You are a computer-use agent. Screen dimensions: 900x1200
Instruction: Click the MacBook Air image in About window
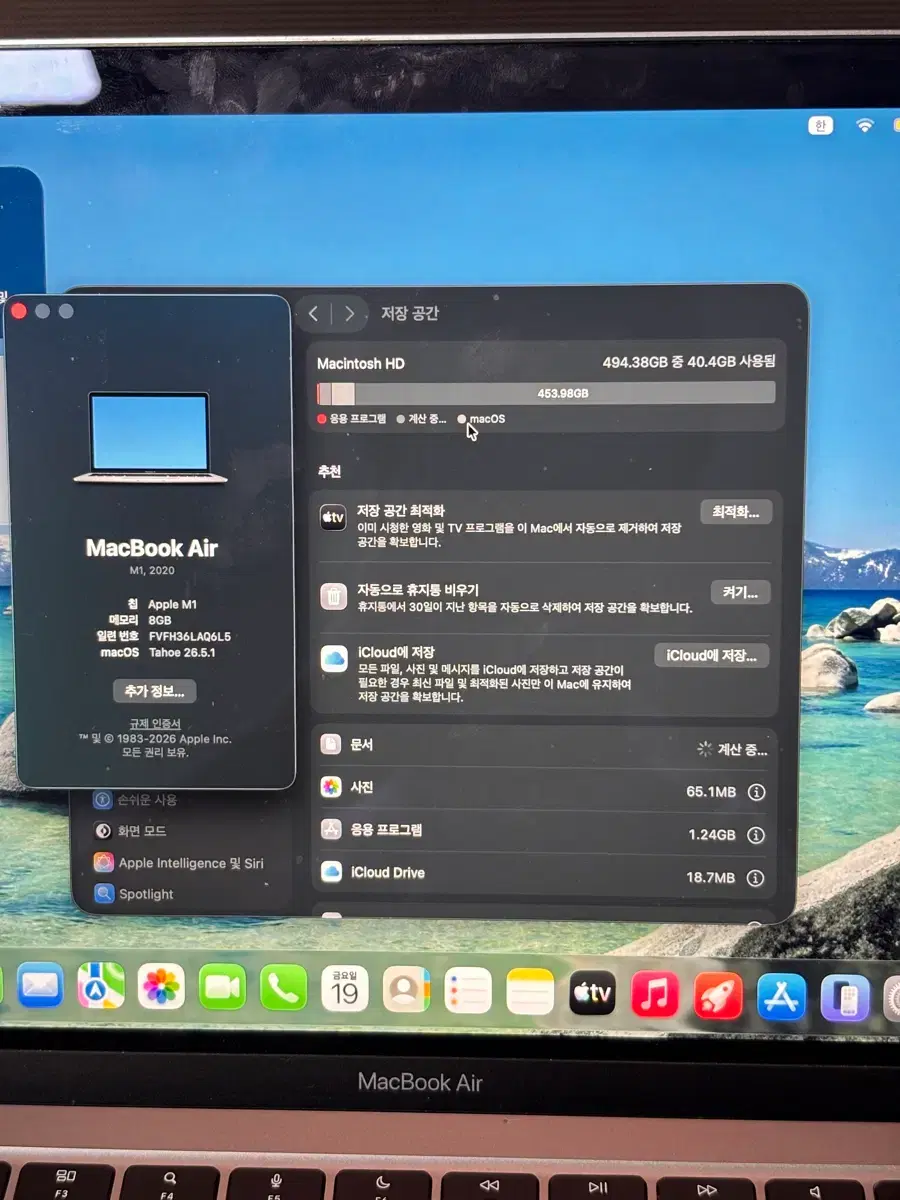(x=150, y=437)
